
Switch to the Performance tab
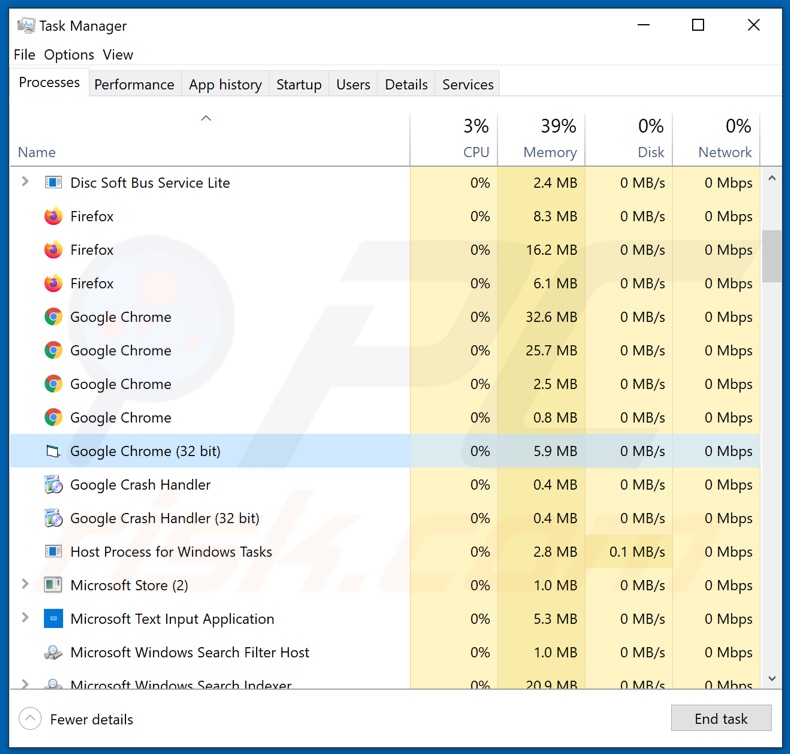click(134, 84)
